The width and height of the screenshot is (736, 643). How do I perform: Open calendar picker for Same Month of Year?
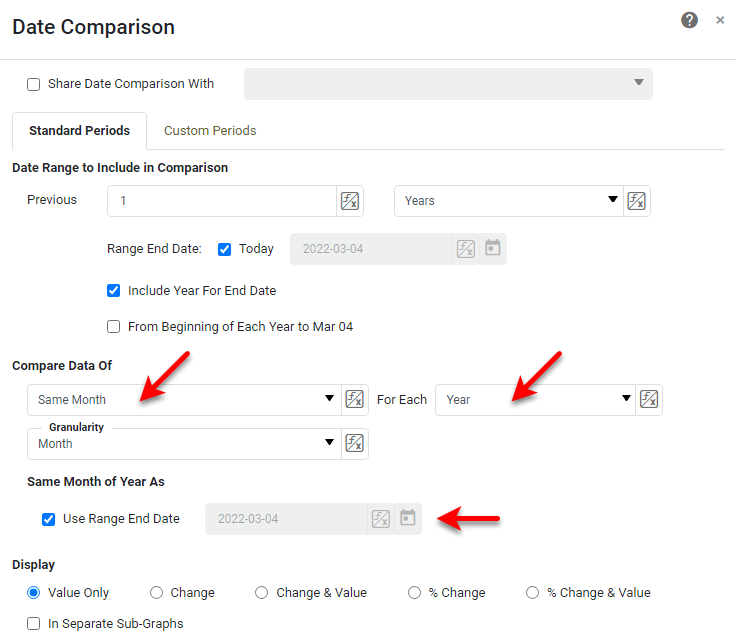click(x=408, y=518)
